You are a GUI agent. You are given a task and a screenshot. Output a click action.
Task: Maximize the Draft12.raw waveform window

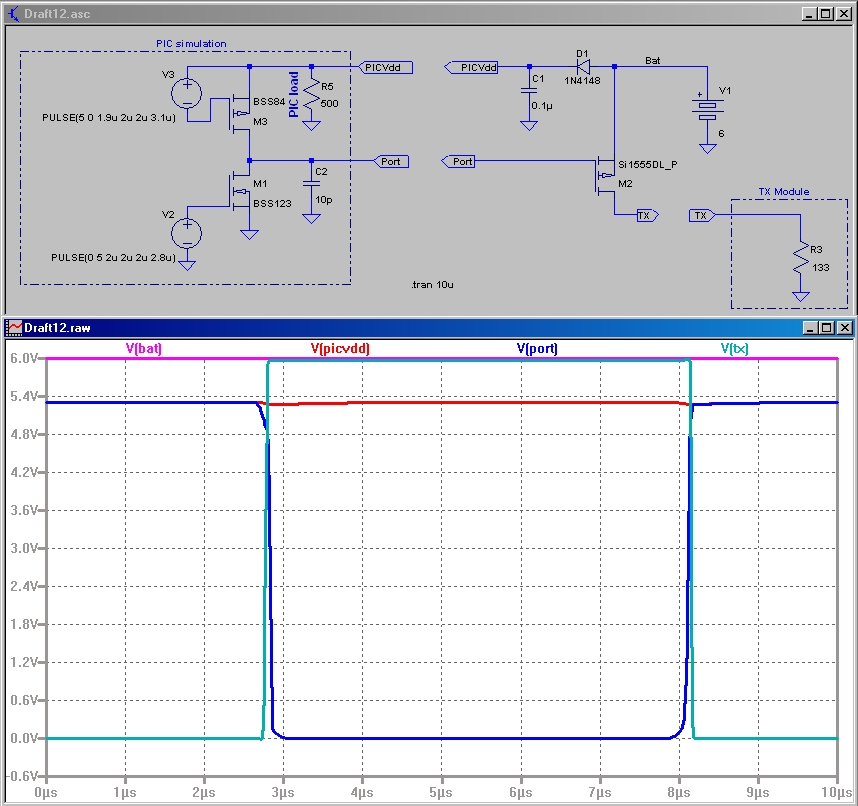pyautogui.click(x=827, y=328)
